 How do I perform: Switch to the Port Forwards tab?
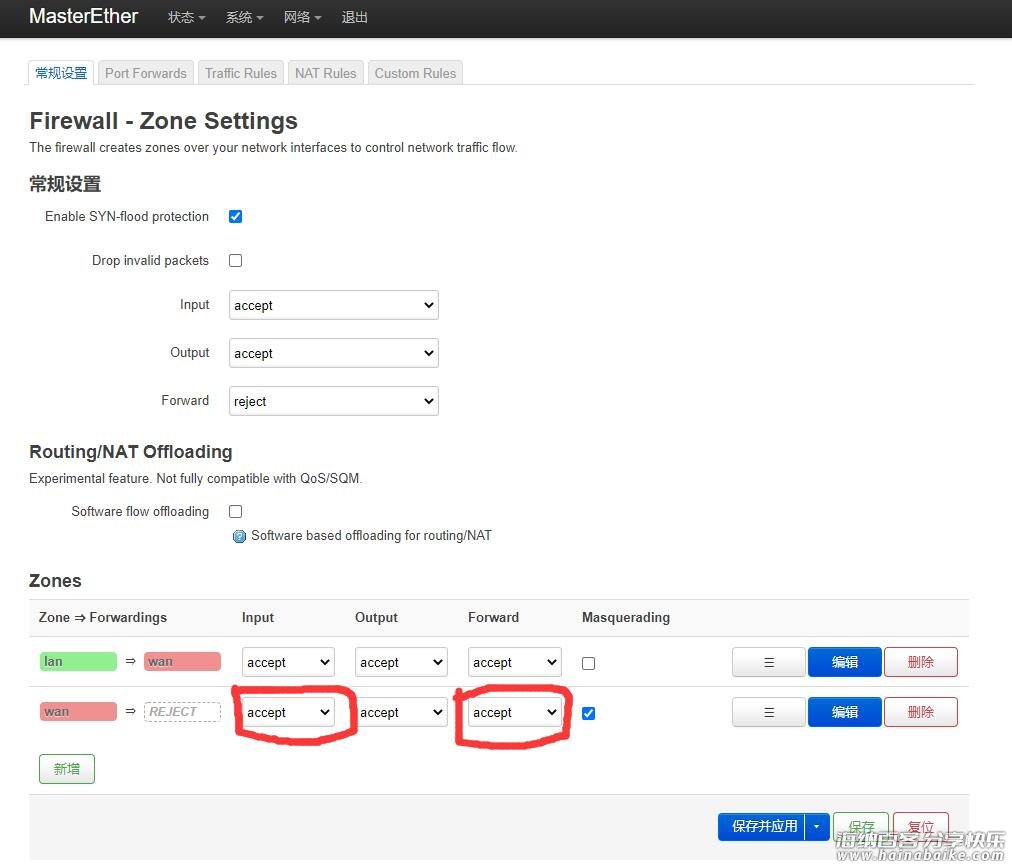click(x=146, y=73)
